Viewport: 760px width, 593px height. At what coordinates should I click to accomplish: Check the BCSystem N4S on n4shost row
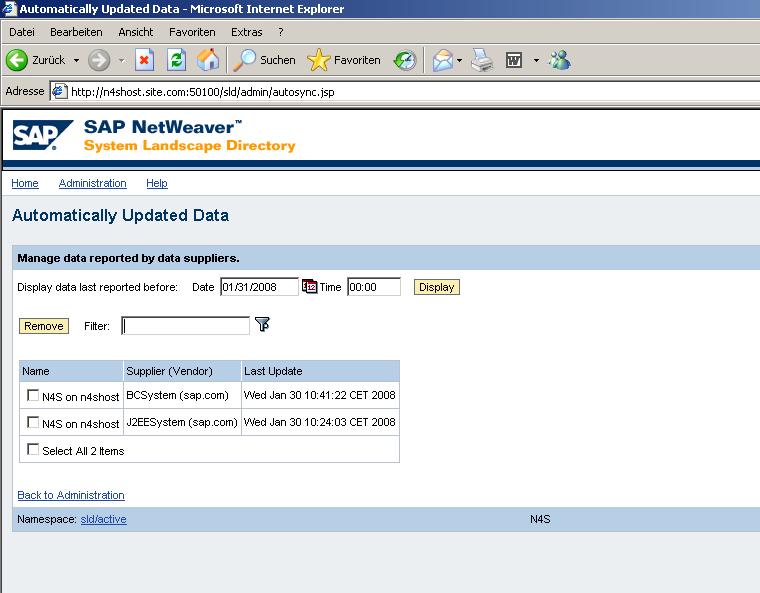(x=33, y=396)
